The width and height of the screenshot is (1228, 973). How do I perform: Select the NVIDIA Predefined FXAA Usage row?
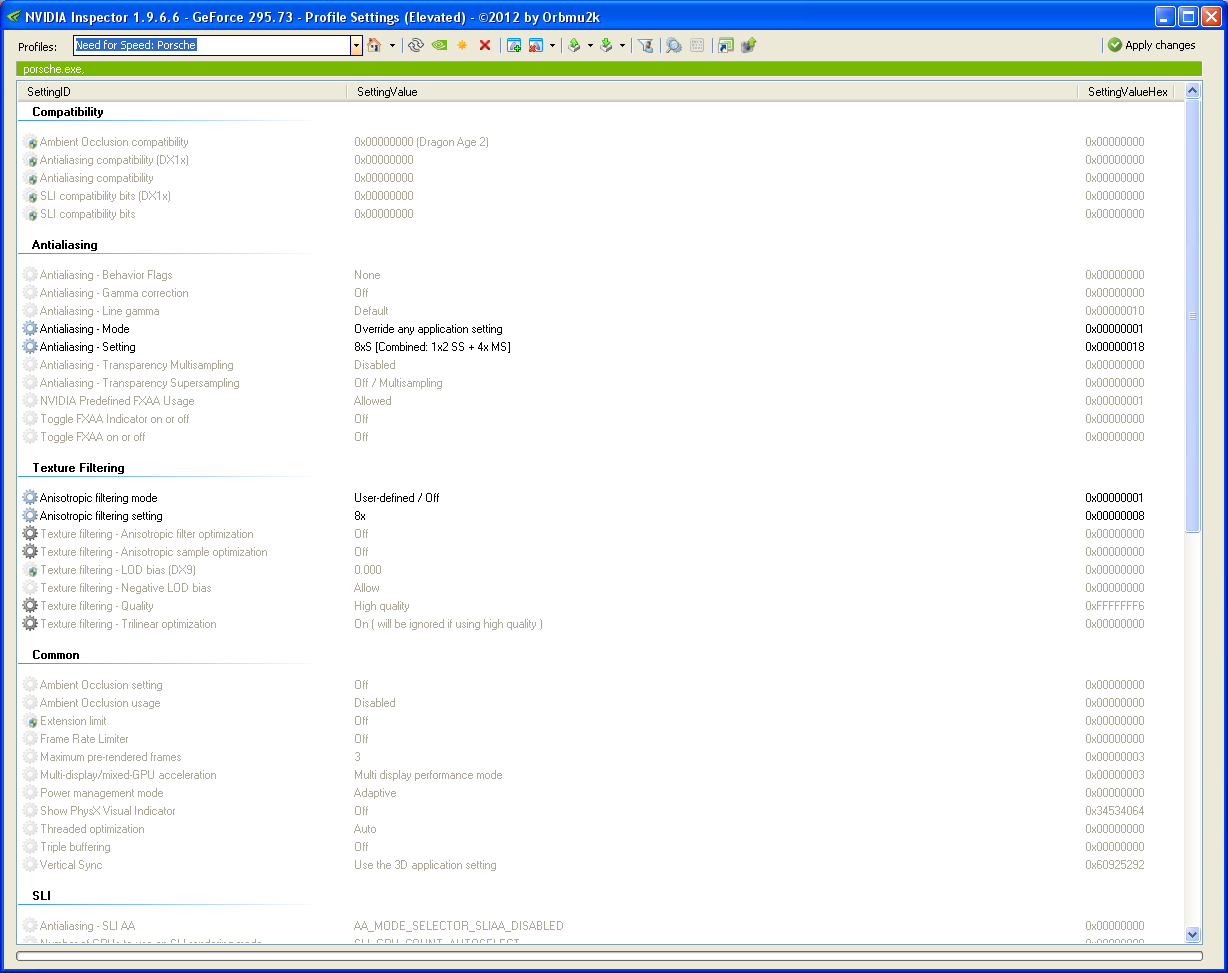600,401
